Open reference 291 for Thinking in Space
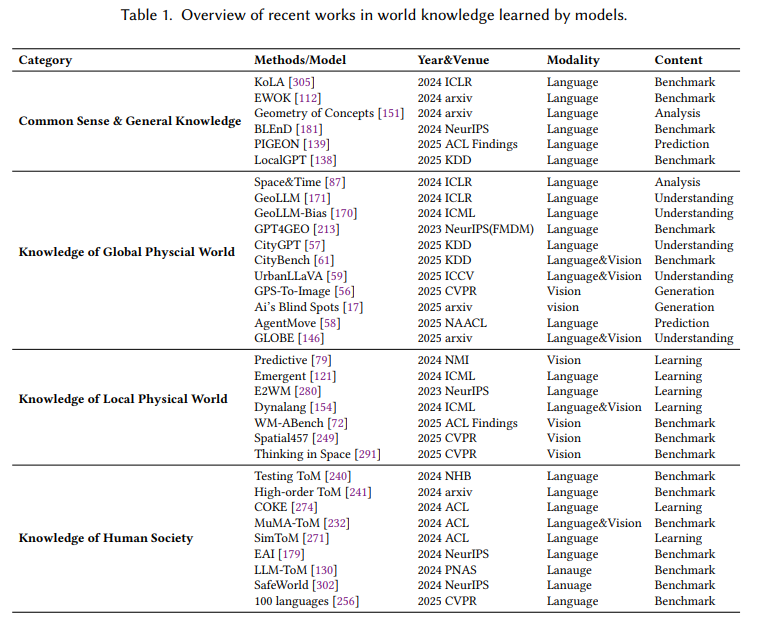 pyautogui.click(x=367, y=454)
